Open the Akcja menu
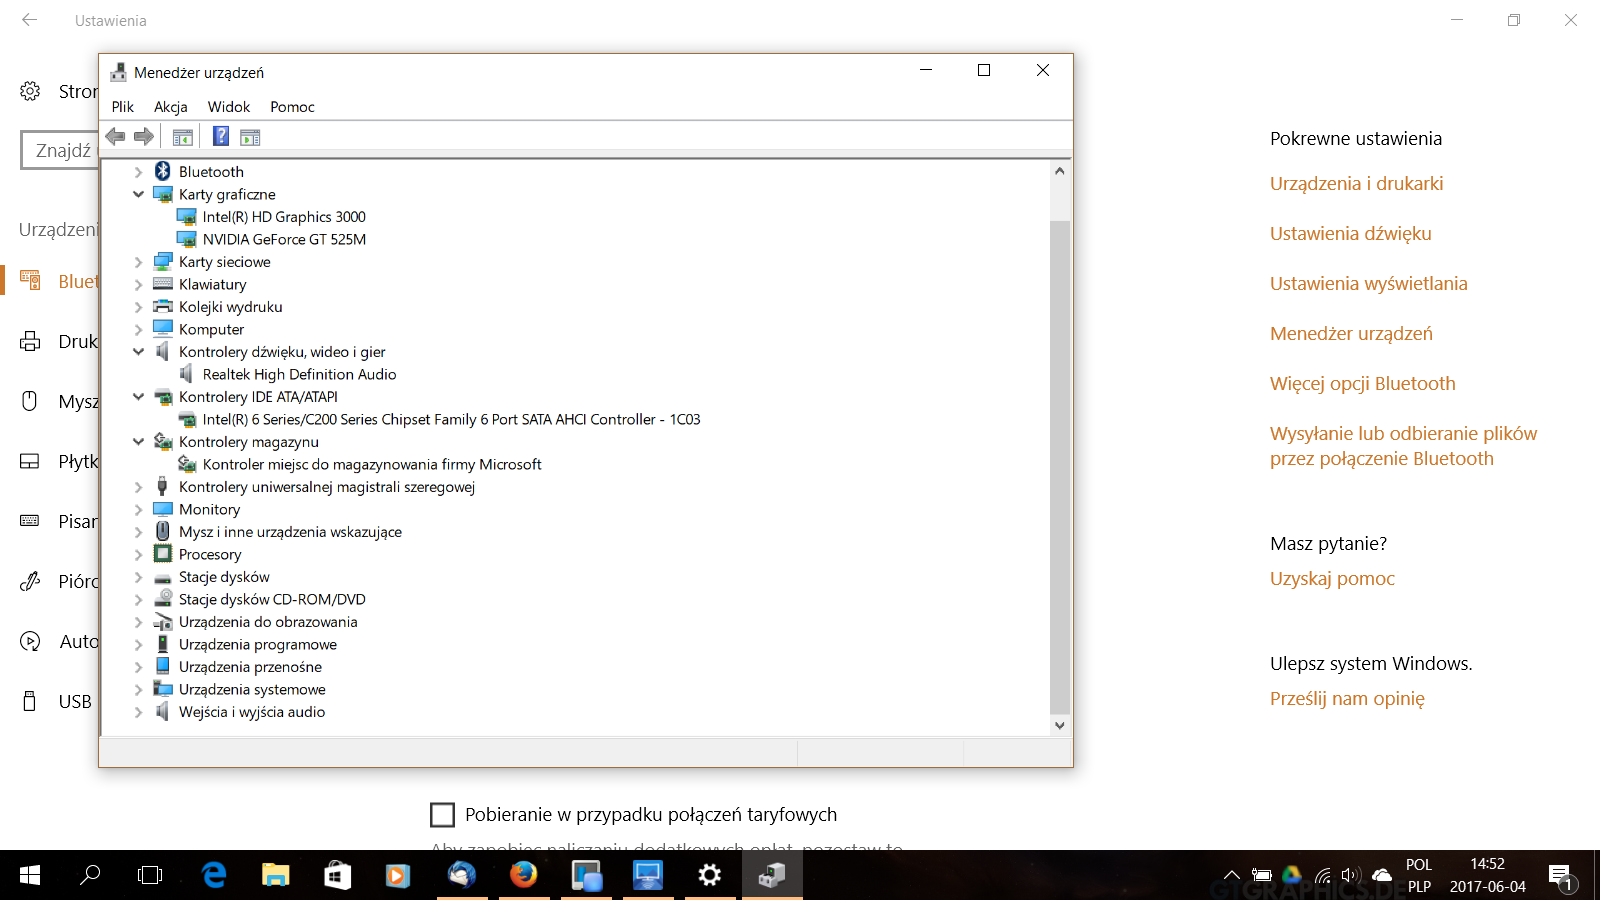Viewport: 1600px width, 900px height. coord(171,107)
